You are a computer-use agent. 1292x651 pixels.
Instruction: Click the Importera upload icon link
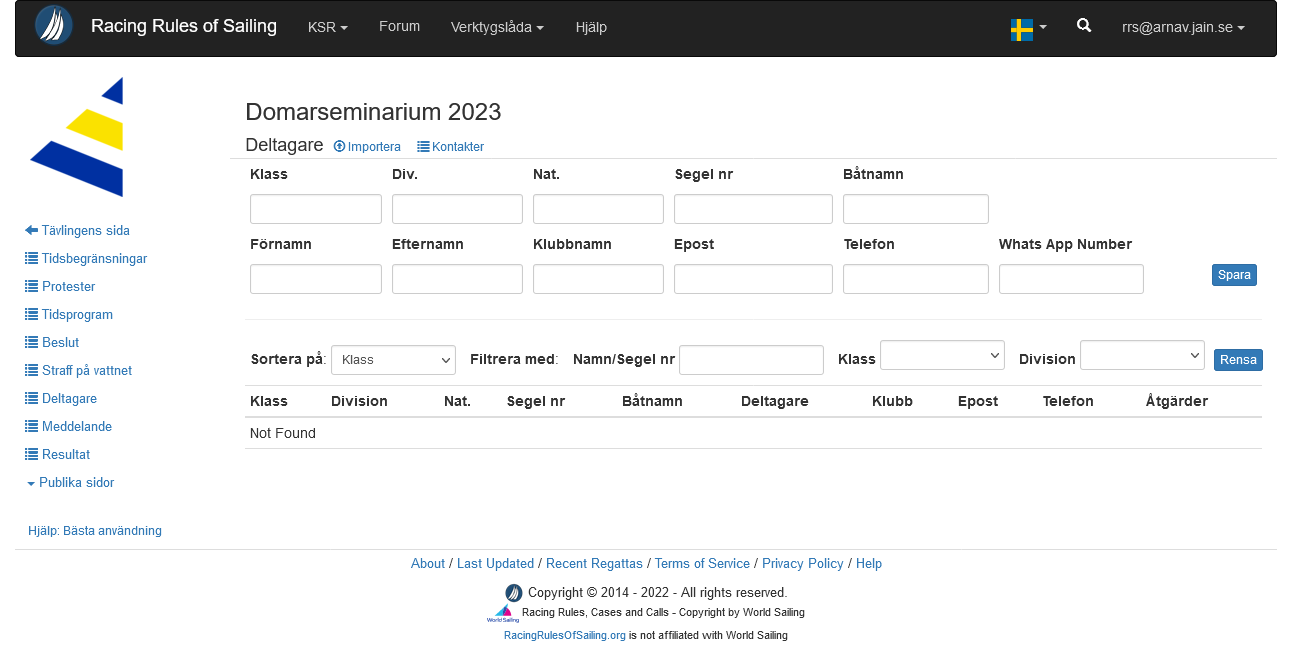coord(367,147)
